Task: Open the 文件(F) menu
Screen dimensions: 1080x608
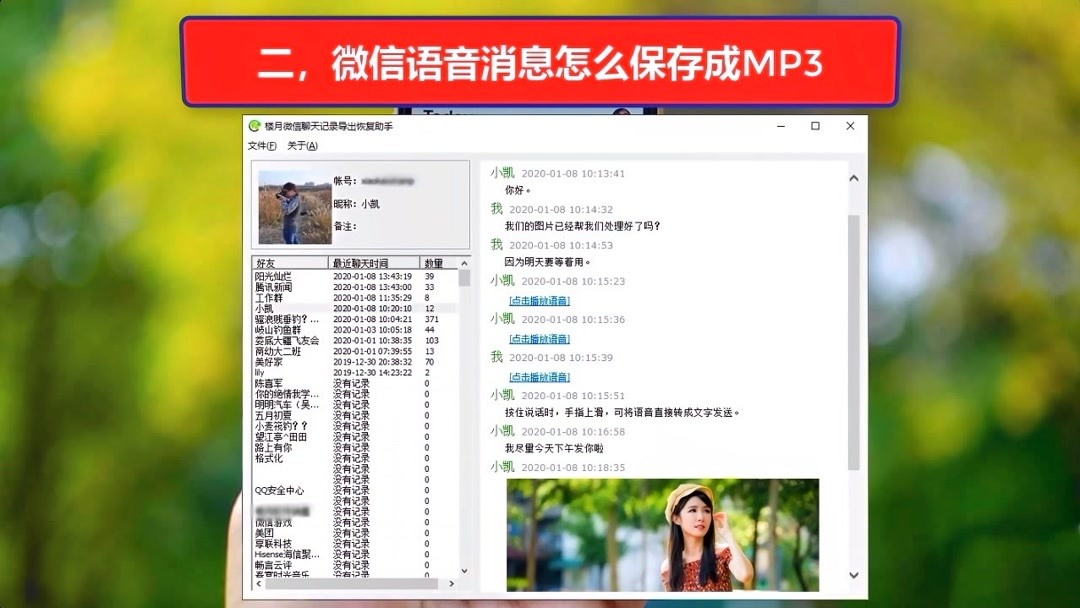Action: (x=260, y=146)
